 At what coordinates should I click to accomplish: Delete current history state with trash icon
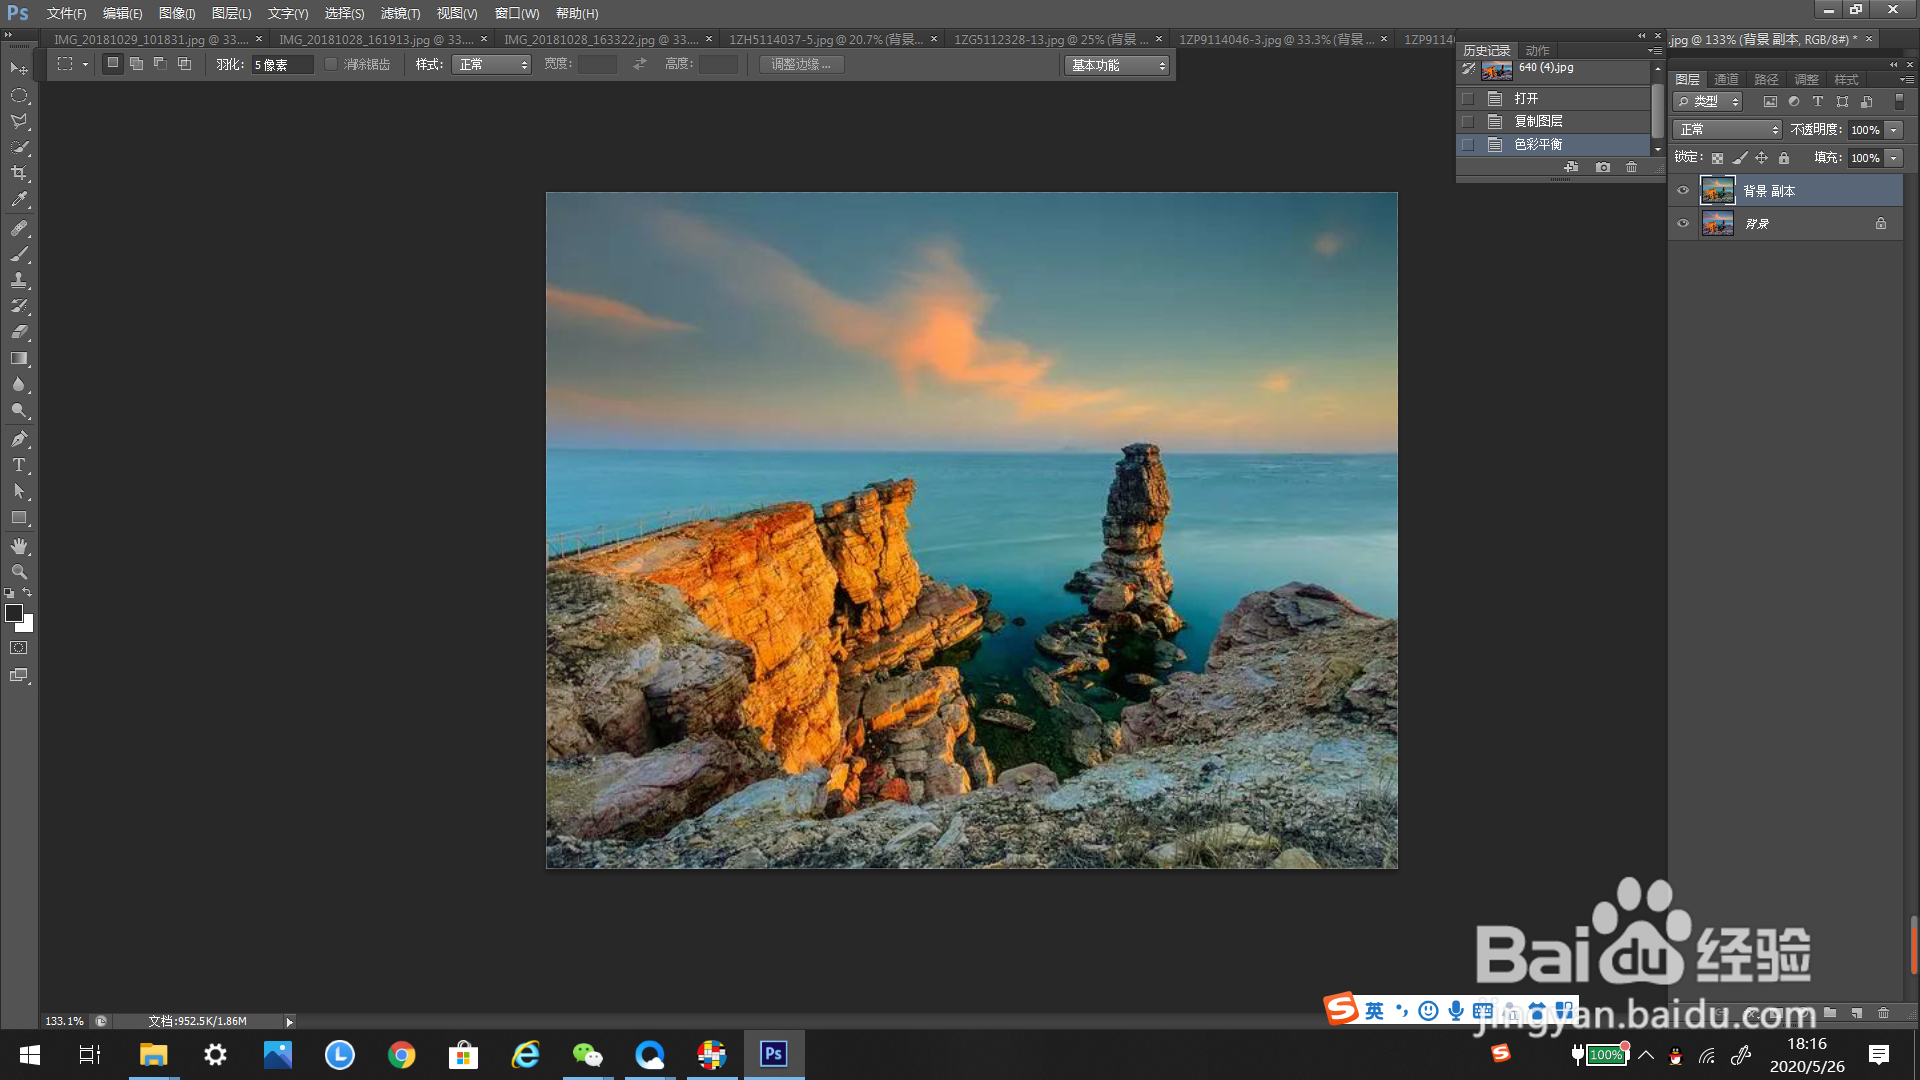pos(1632,167)
